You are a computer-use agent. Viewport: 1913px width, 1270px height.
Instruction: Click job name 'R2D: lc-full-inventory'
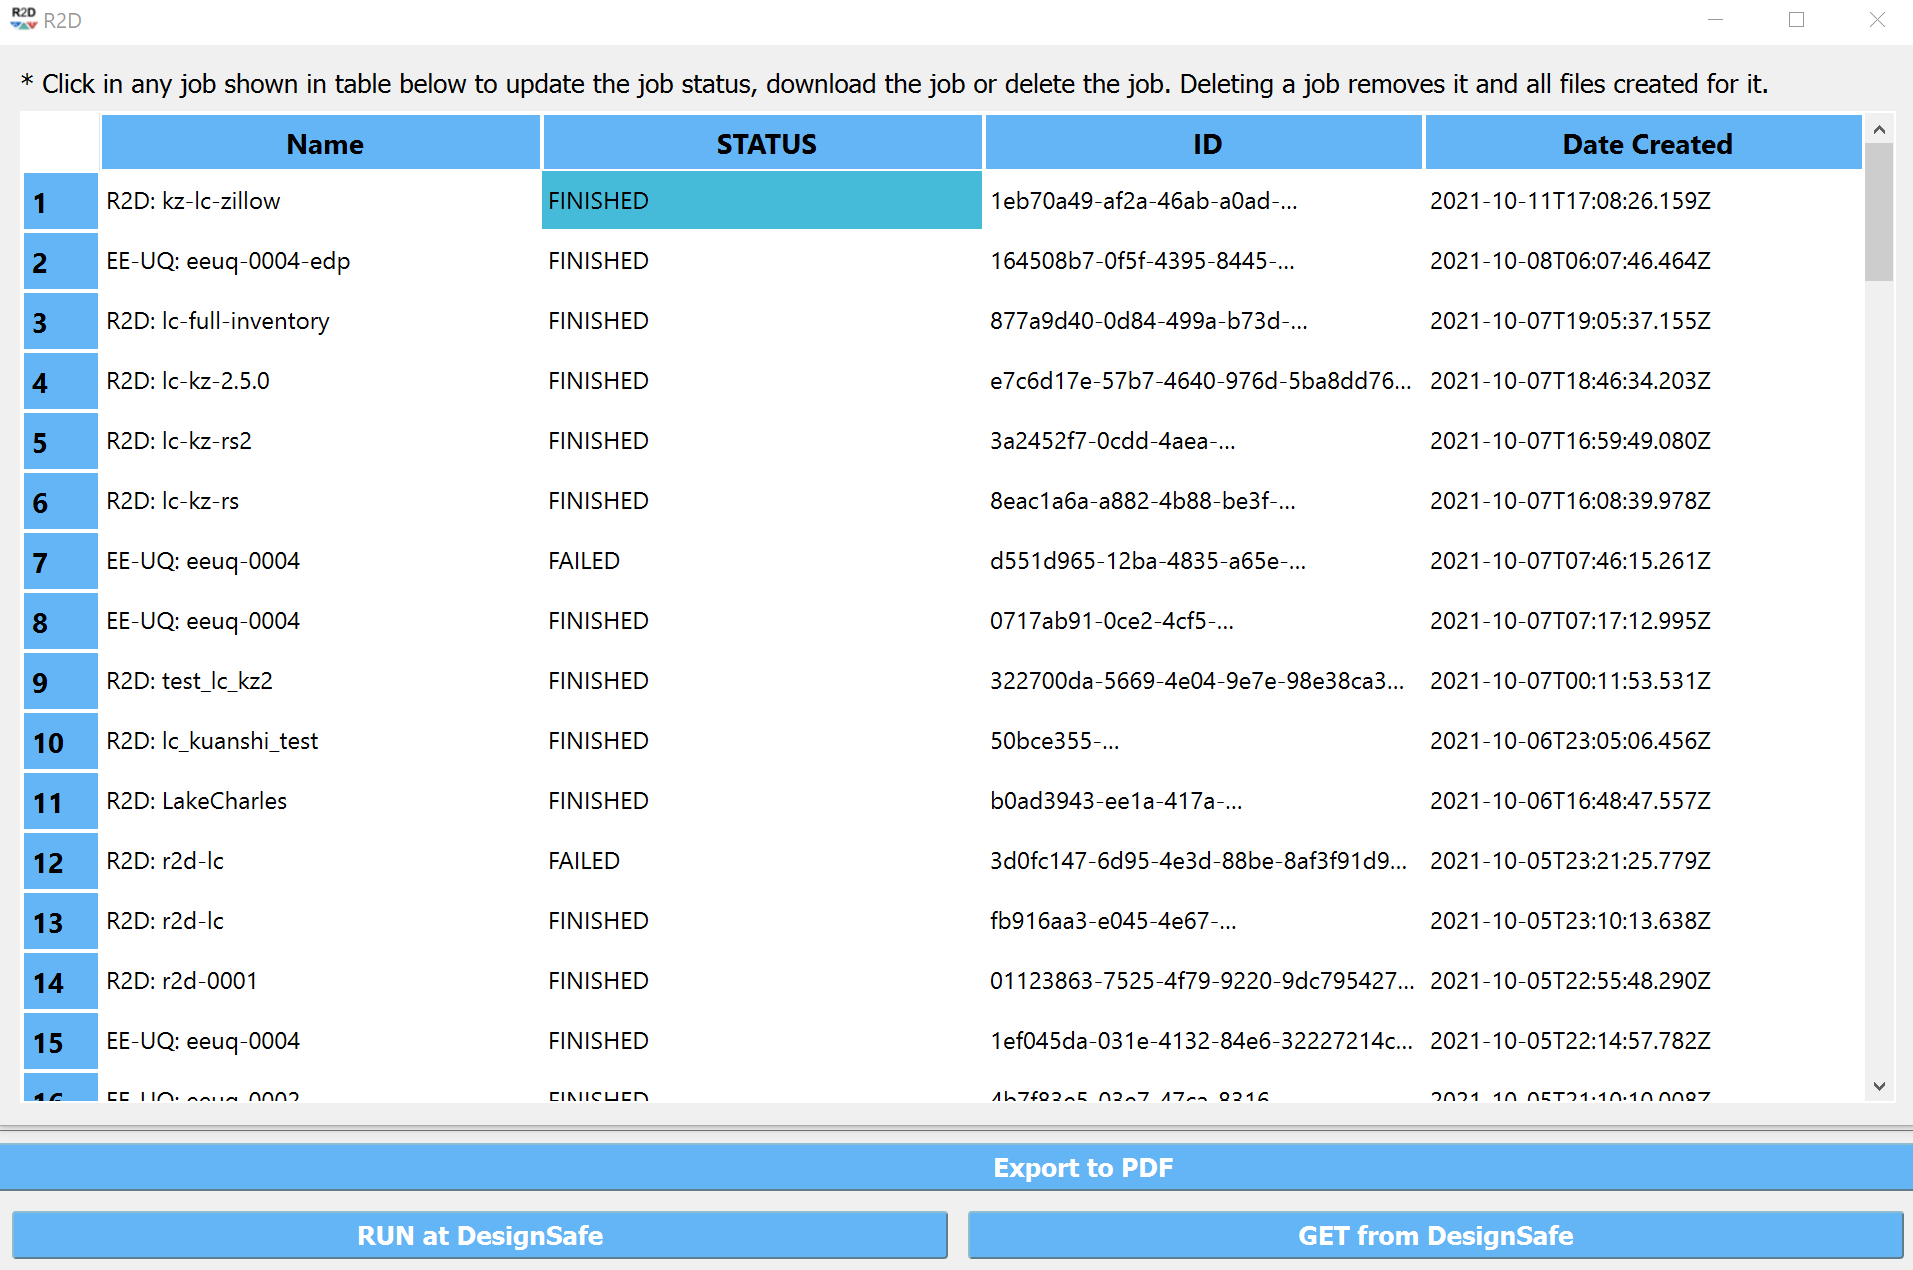(x=218, y=321)
